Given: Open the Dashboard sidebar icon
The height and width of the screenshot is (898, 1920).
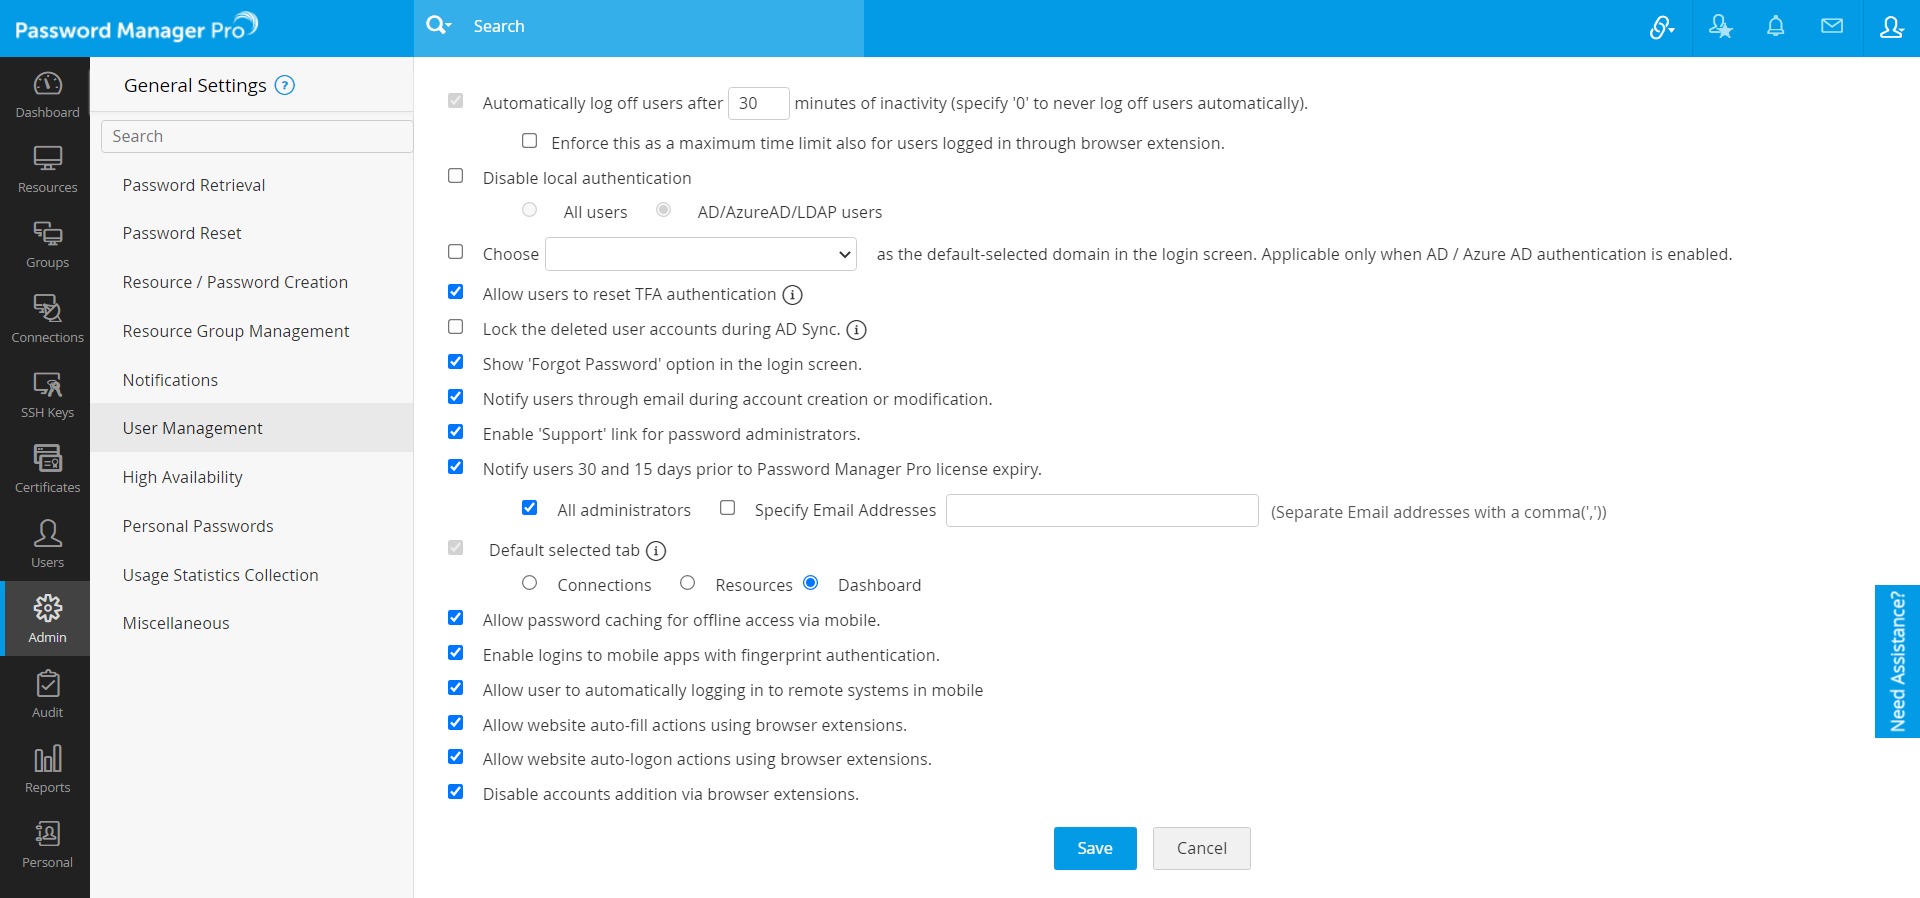Looking at the screenshot, I should 47,94.
